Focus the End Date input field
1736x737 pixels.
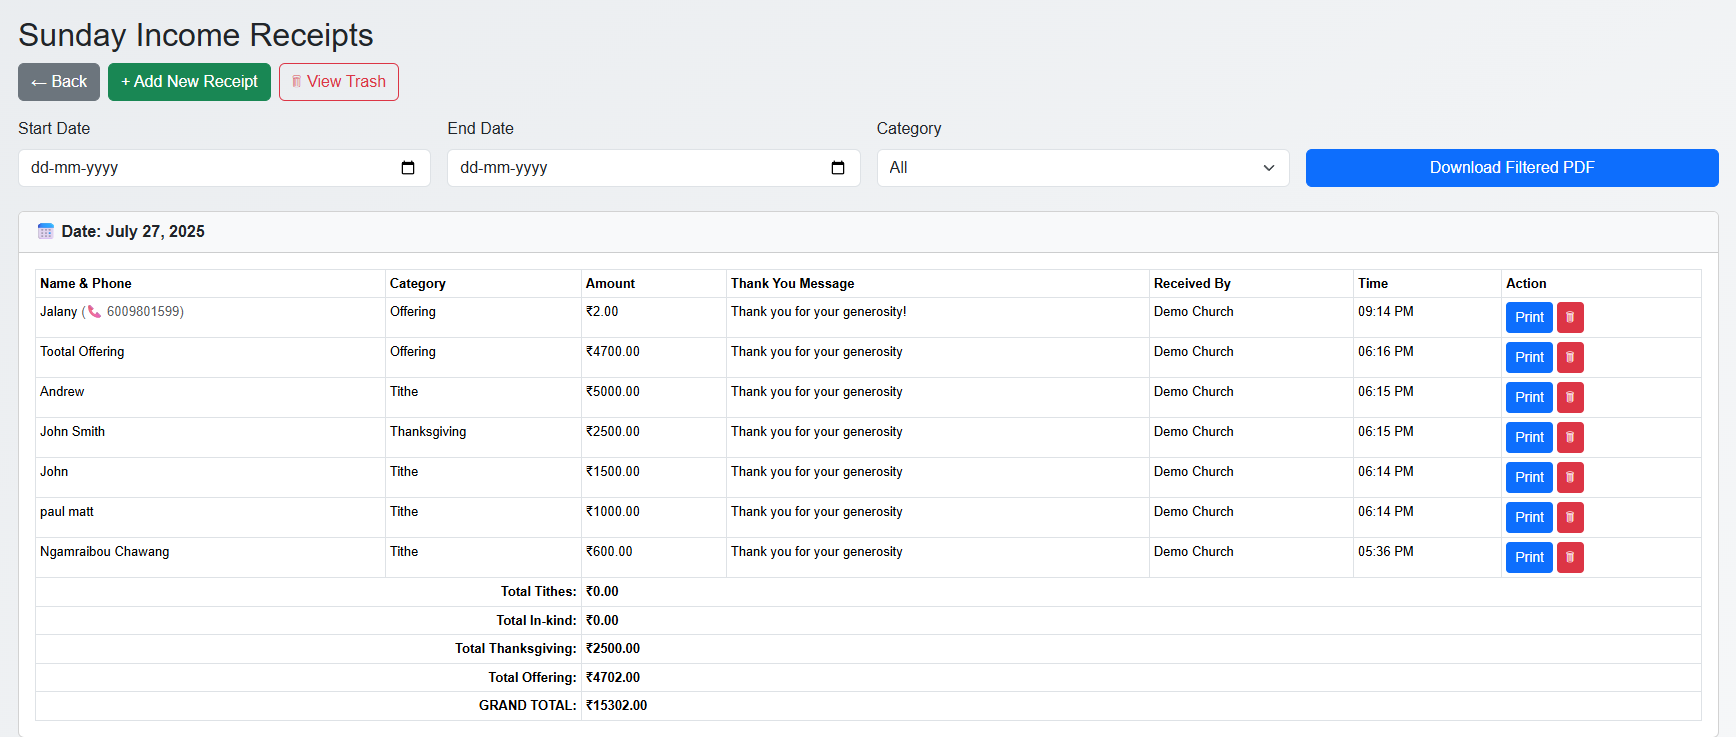coord(653,168)
